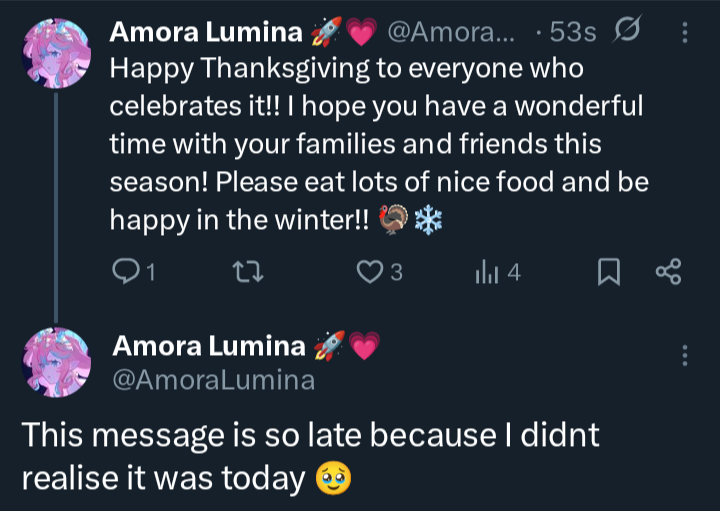Image resolution: width=720 pixels, height=511 pixels.
Task: Click the slashed-circle icon beside 53s
Action: [x=625, y=33]
